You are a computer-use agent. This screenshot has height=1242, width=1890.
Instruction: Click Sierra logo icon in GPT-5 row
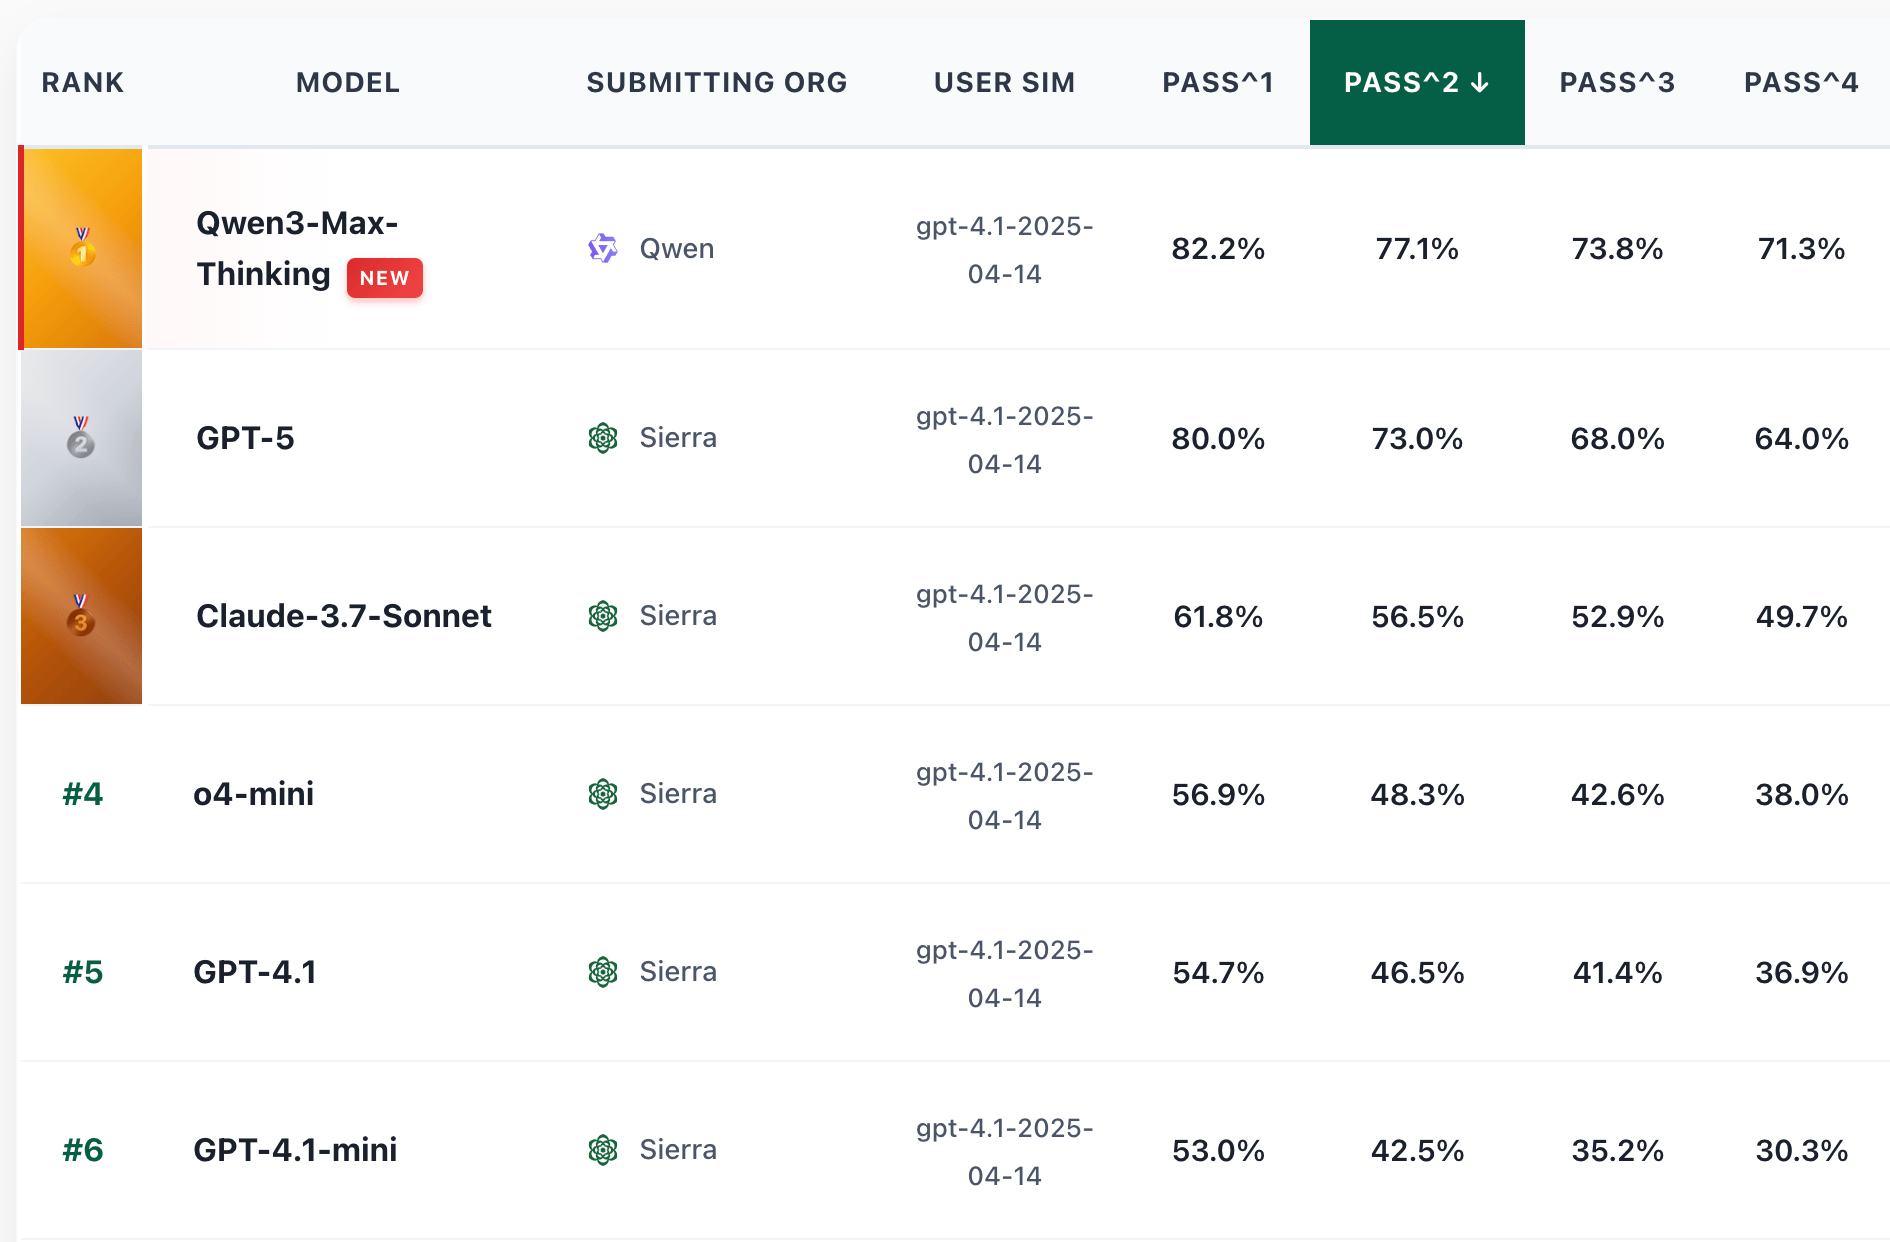603,438
